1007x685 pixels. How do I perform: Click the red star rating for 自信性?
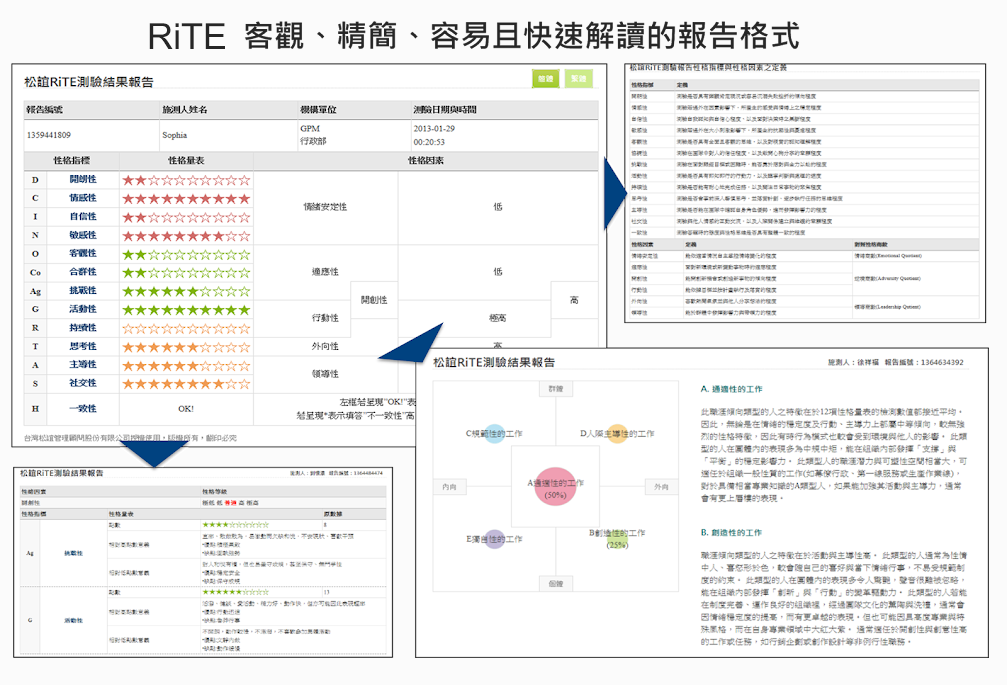(x=186, y=218)
